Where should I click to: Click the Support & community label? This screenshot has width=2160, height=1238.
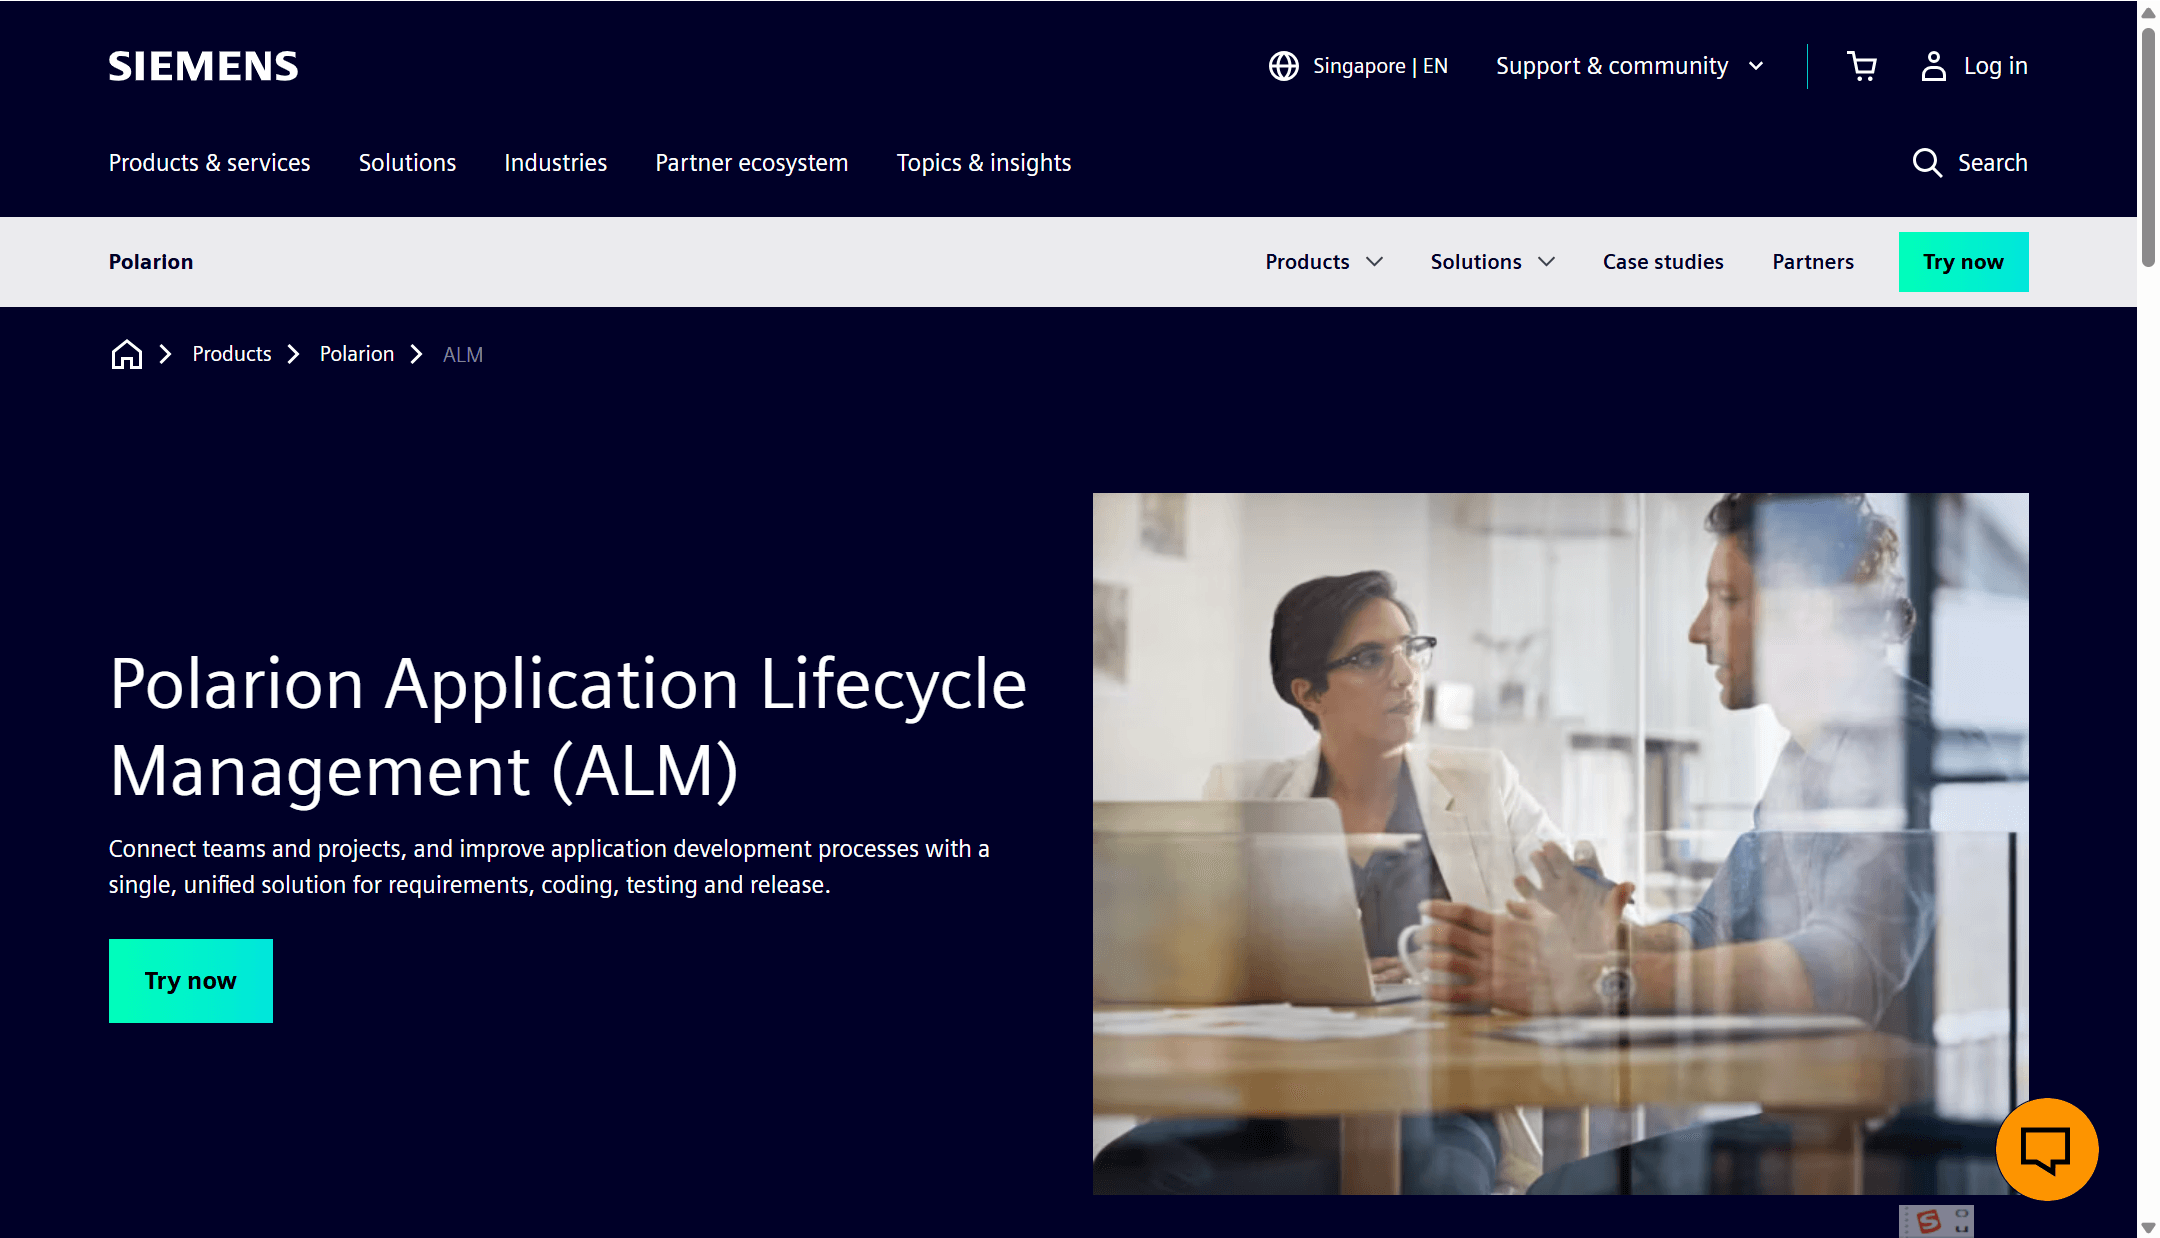click(x=1611, y=66)
